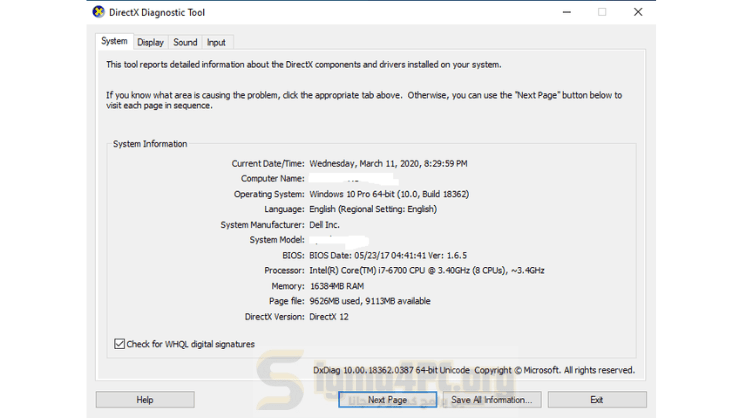Click the DirectX Diagnostic Tool title icon
The image size is (743, 418).
tap(99, 12)
